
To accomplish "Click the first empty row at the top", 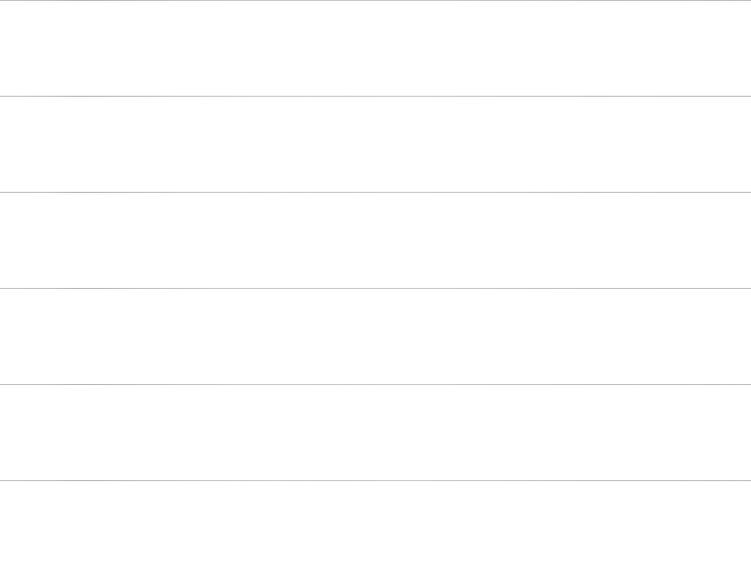I will (375, 48).
